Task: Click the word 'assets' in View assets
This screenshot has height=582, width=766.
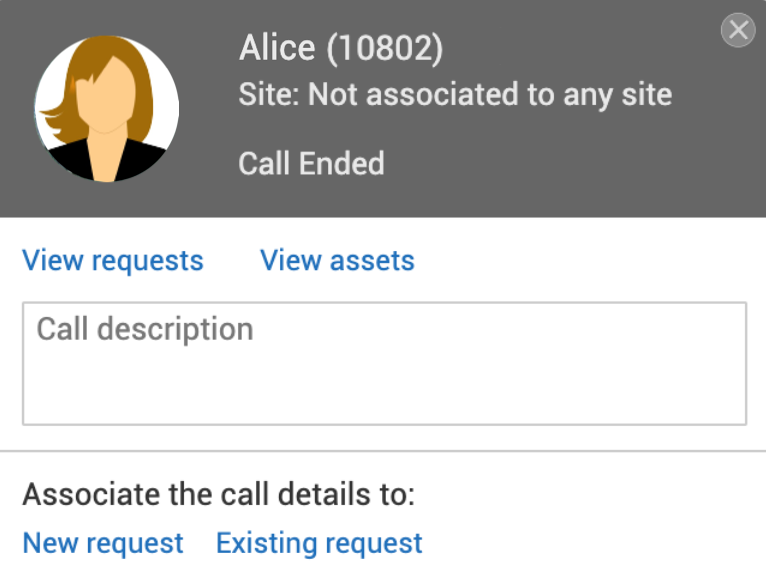Action: coord(372,261)
